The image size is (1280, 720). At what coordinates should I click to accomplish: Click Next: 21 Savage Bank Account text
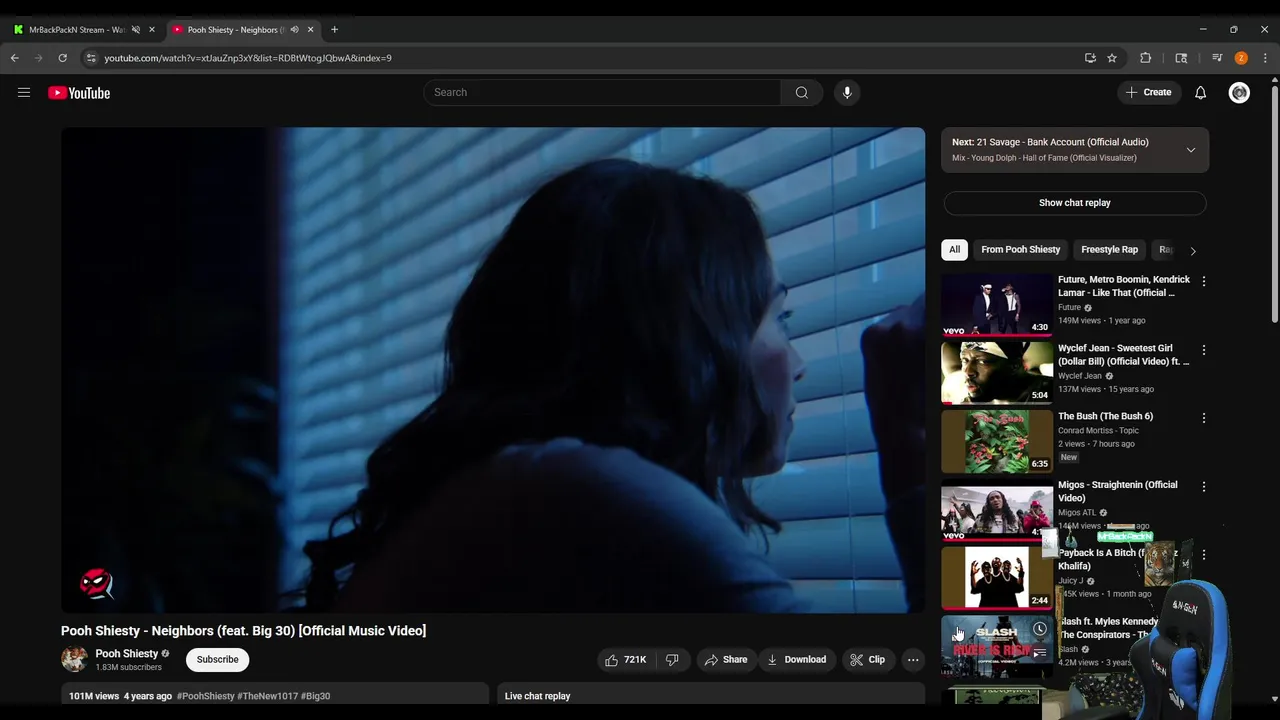coord(1050,142)
